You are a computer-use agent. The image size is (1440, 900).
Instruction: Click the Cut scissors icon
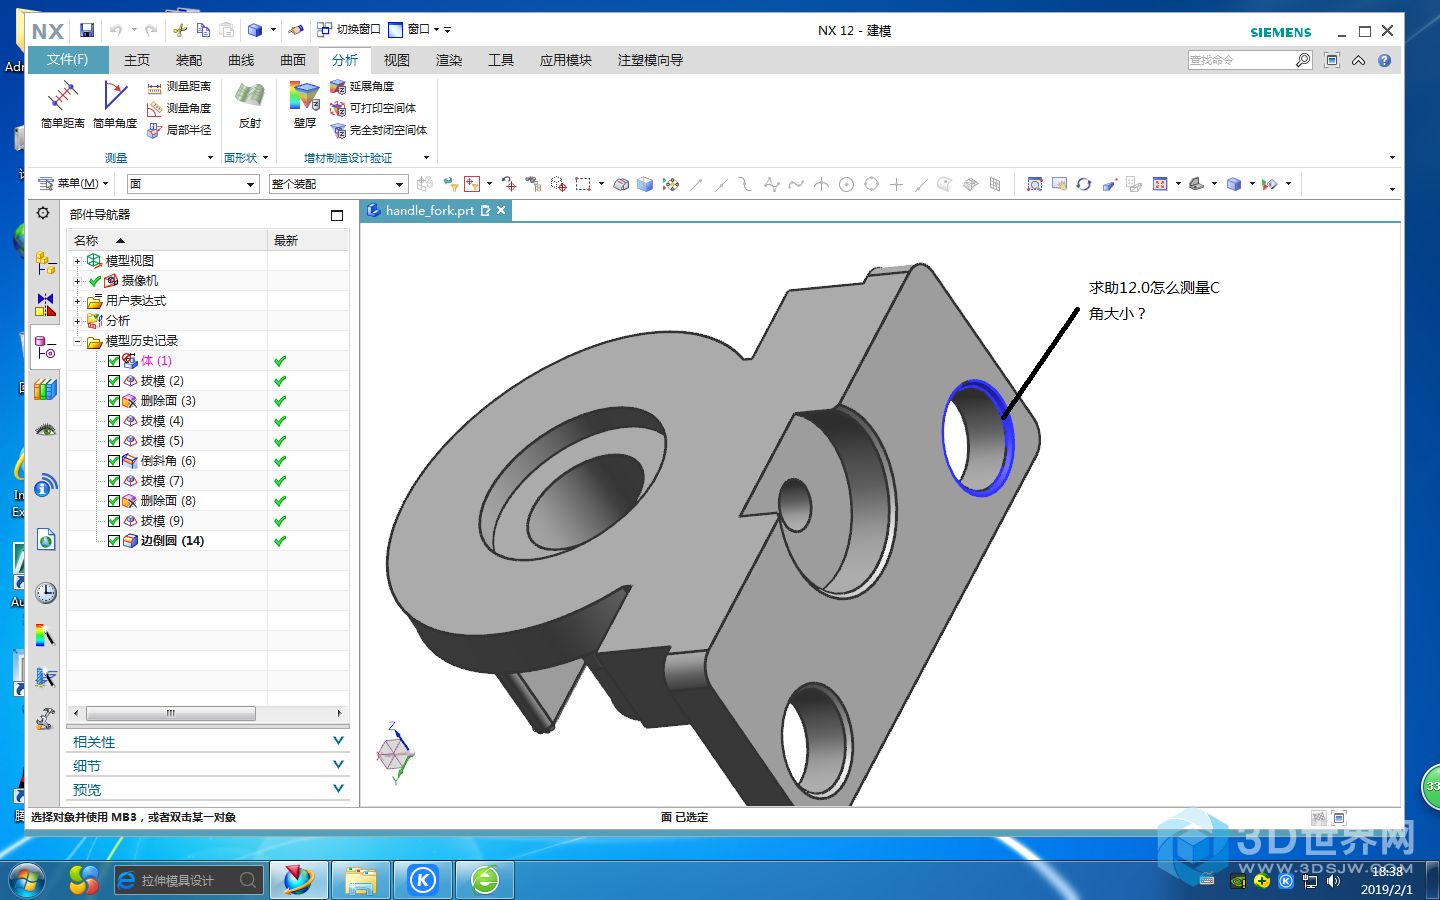point(180,30)
